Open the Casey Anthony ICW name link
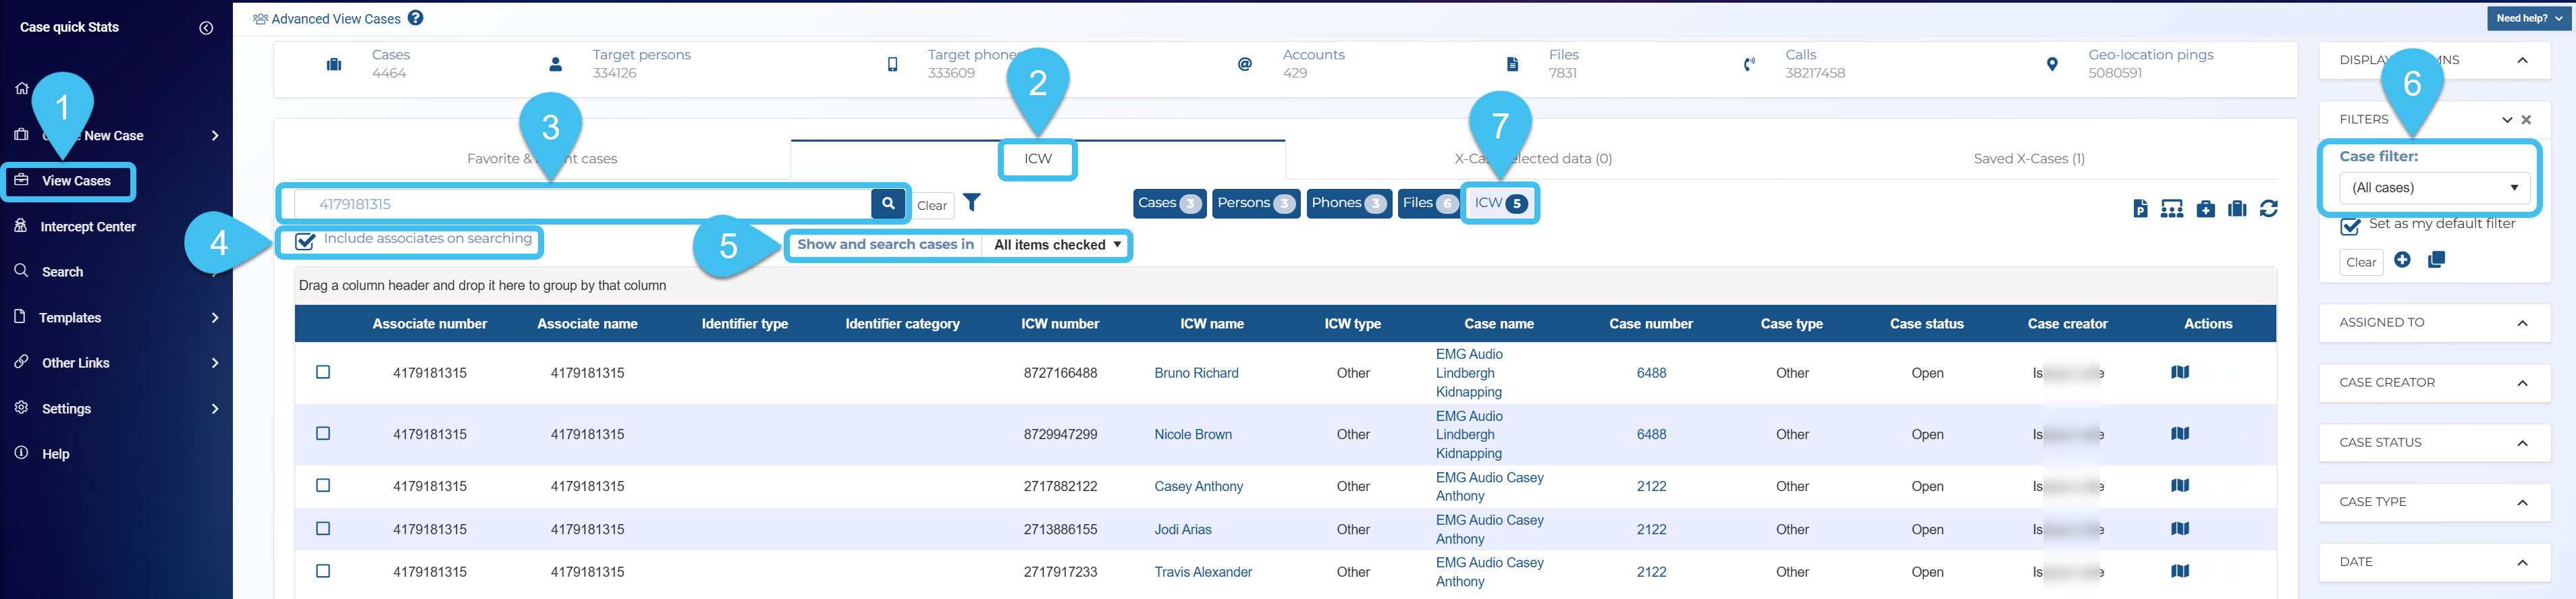 [x=1198, y=487]
